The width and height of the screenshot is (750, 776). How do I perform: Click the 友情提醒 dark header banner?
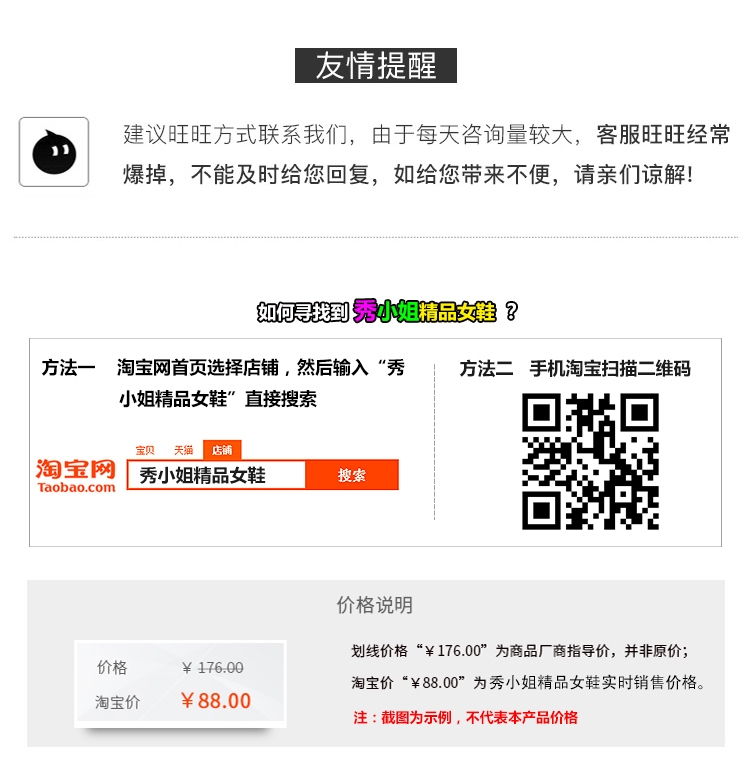[376, 65]
